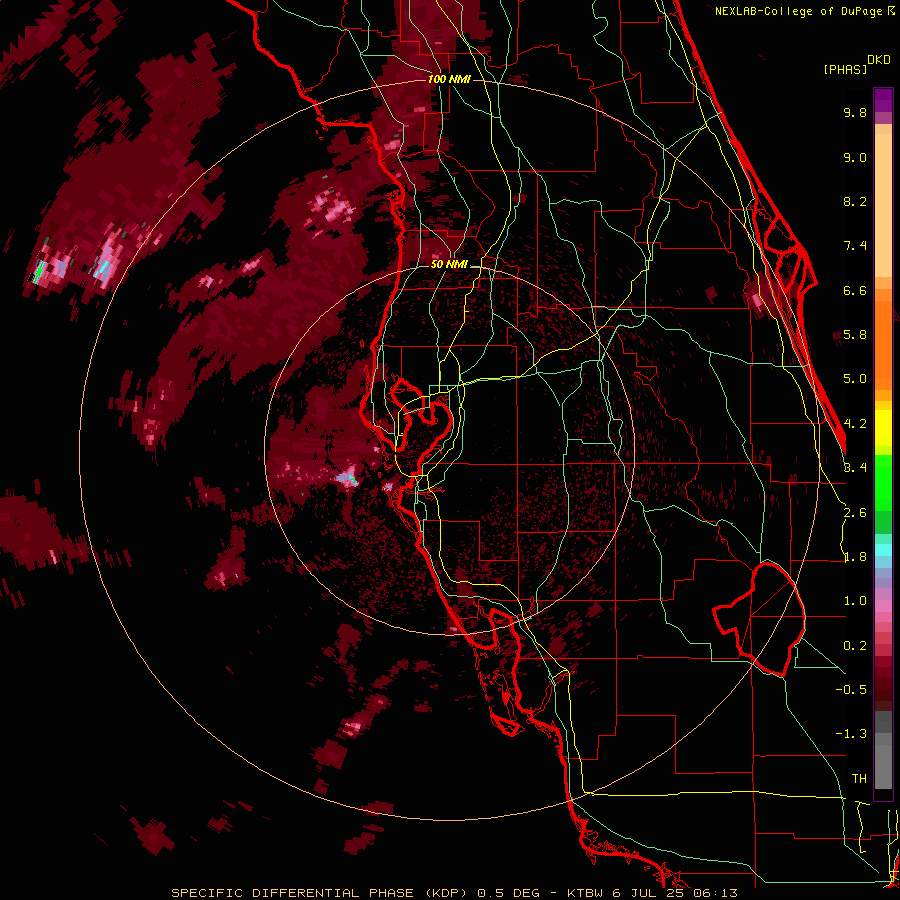Image resolution: width=900 pixels, height=900 pixels.
Task: Click the 8.2 scale value
Action: [855, 201]
